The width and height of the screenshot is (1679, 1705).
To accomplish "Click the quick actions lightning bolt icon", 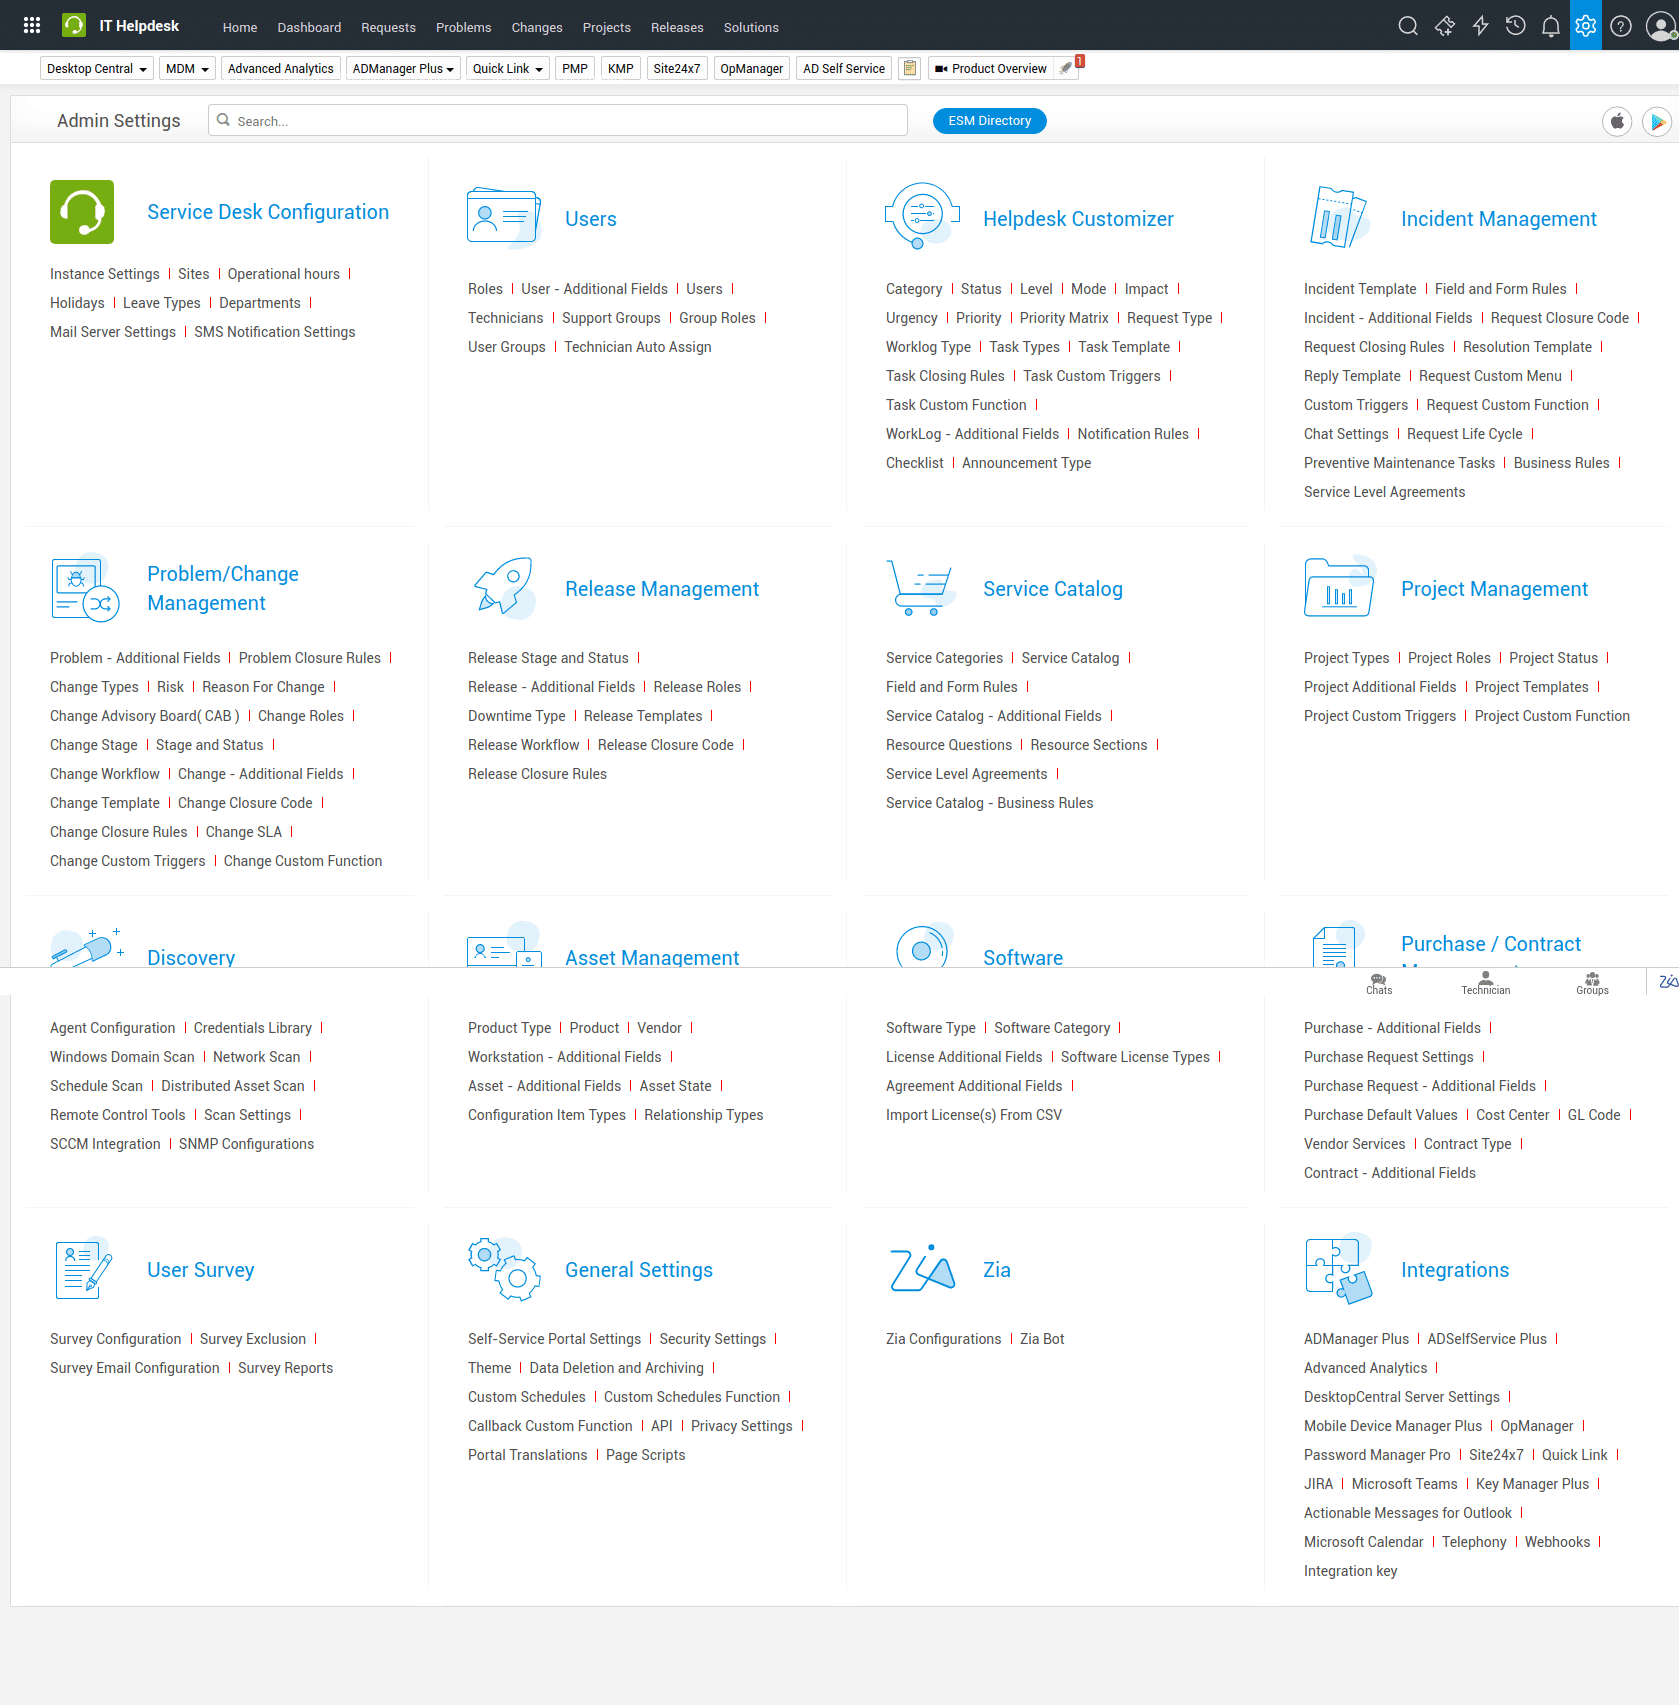I will tap(1480, 27).
